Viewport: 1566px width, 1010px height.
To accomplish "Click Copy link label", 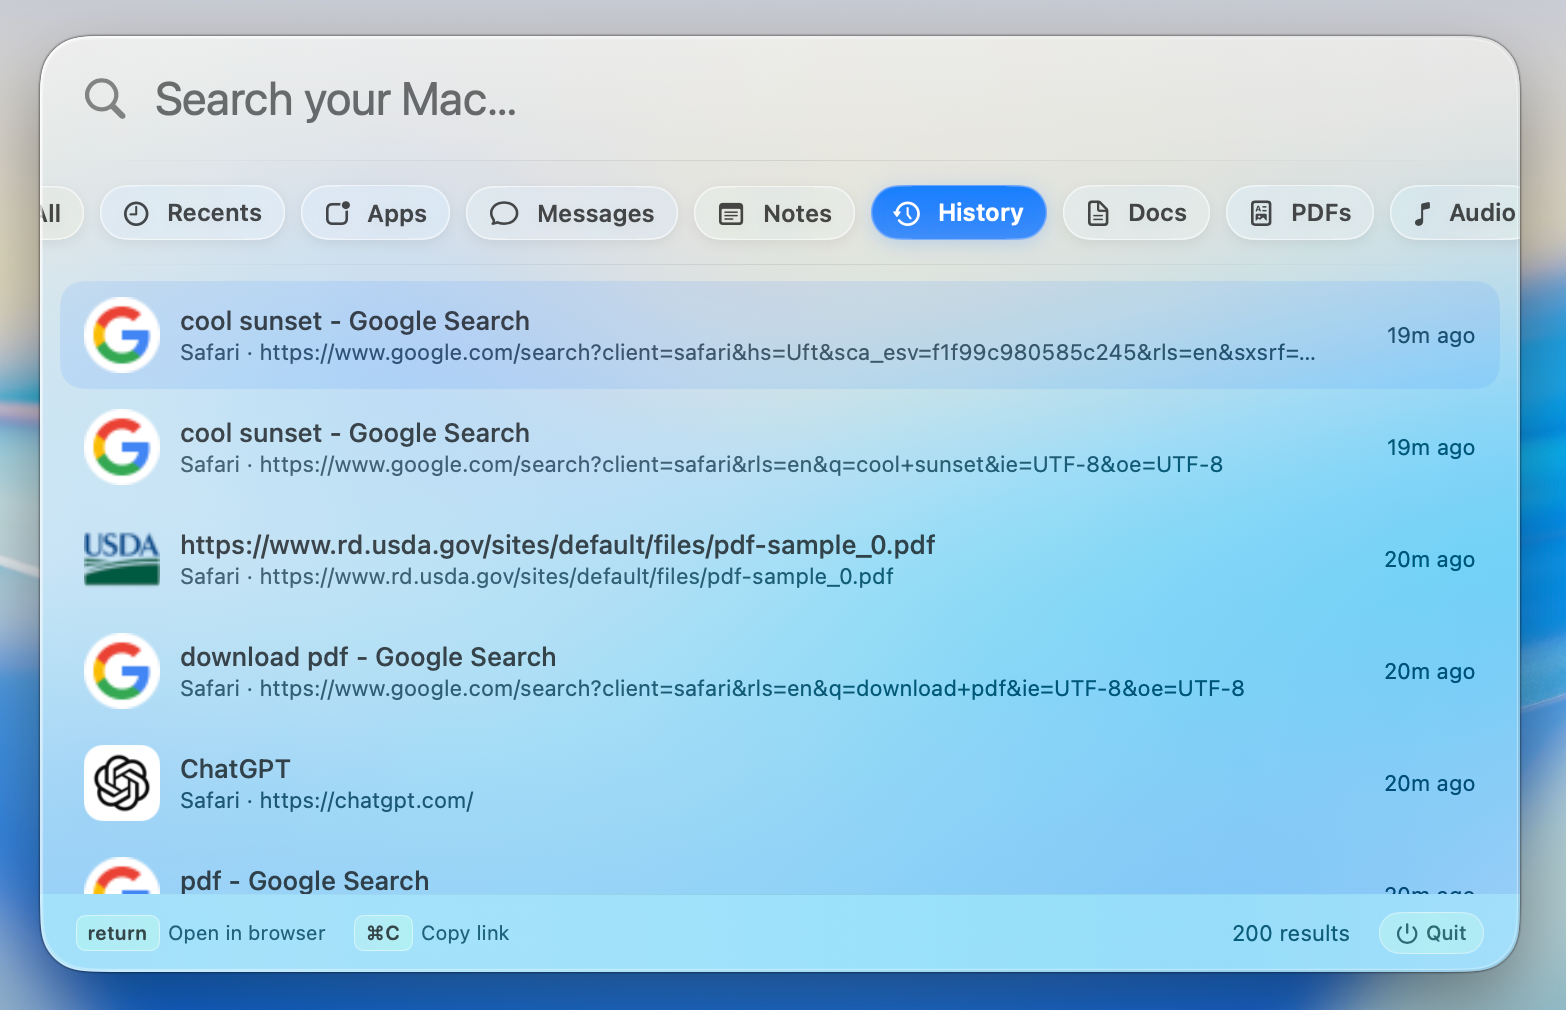I will tap(465, 933).
